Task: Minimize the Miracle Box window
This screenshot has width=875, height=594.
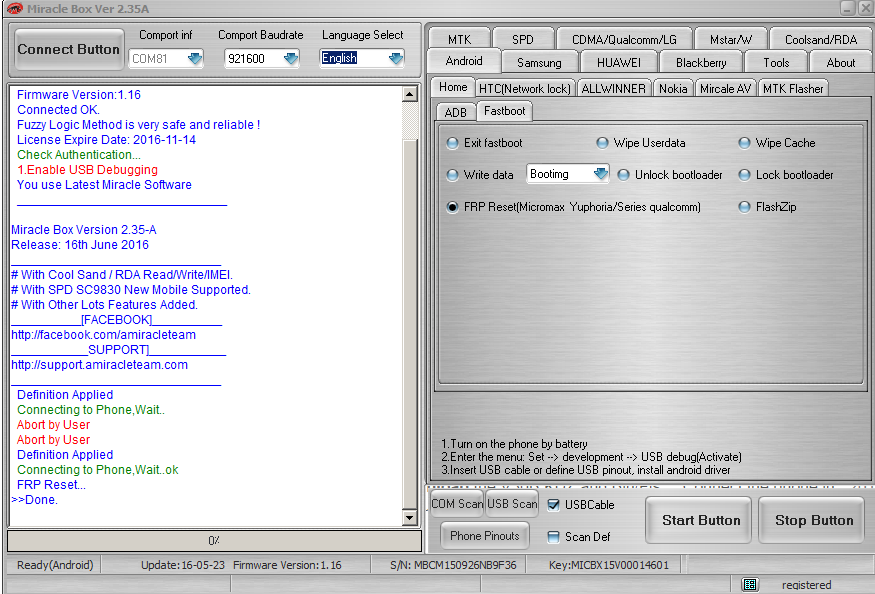Action: [847, 8]
